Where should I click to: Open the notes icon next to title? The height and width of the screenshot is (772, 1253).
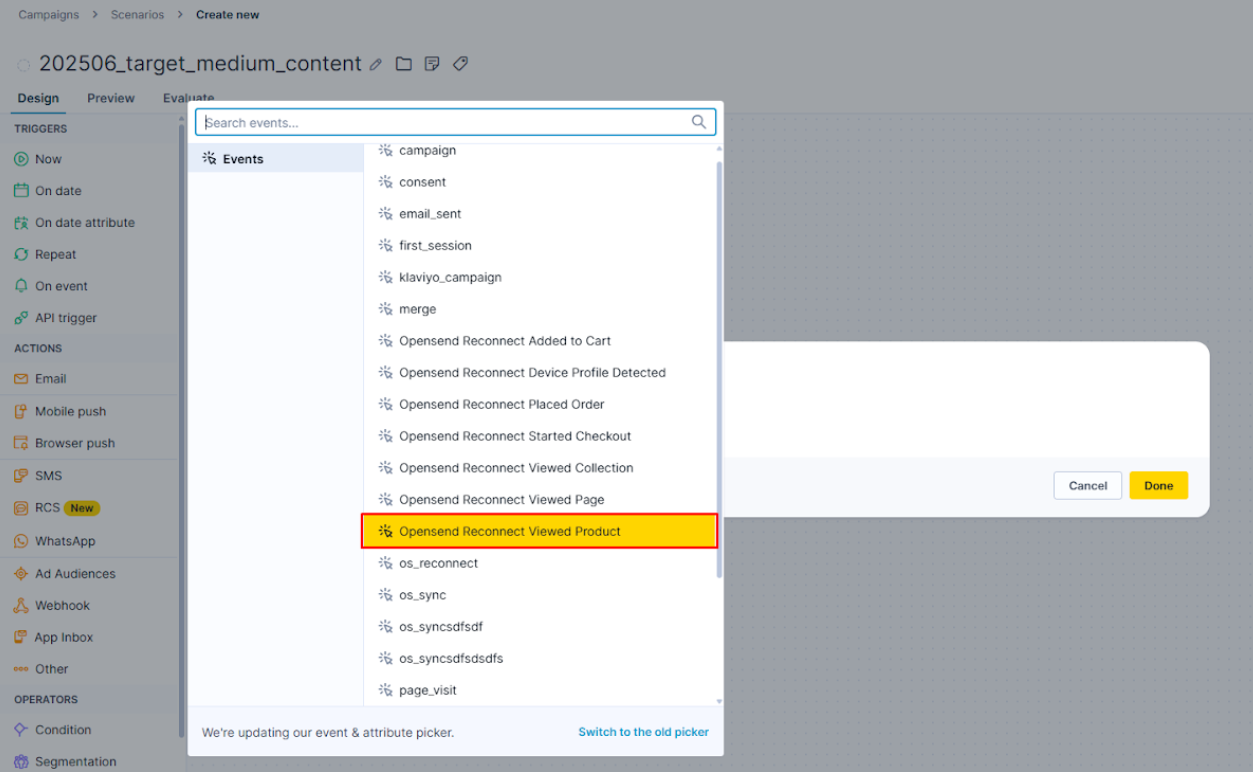(x=432, y=64)
